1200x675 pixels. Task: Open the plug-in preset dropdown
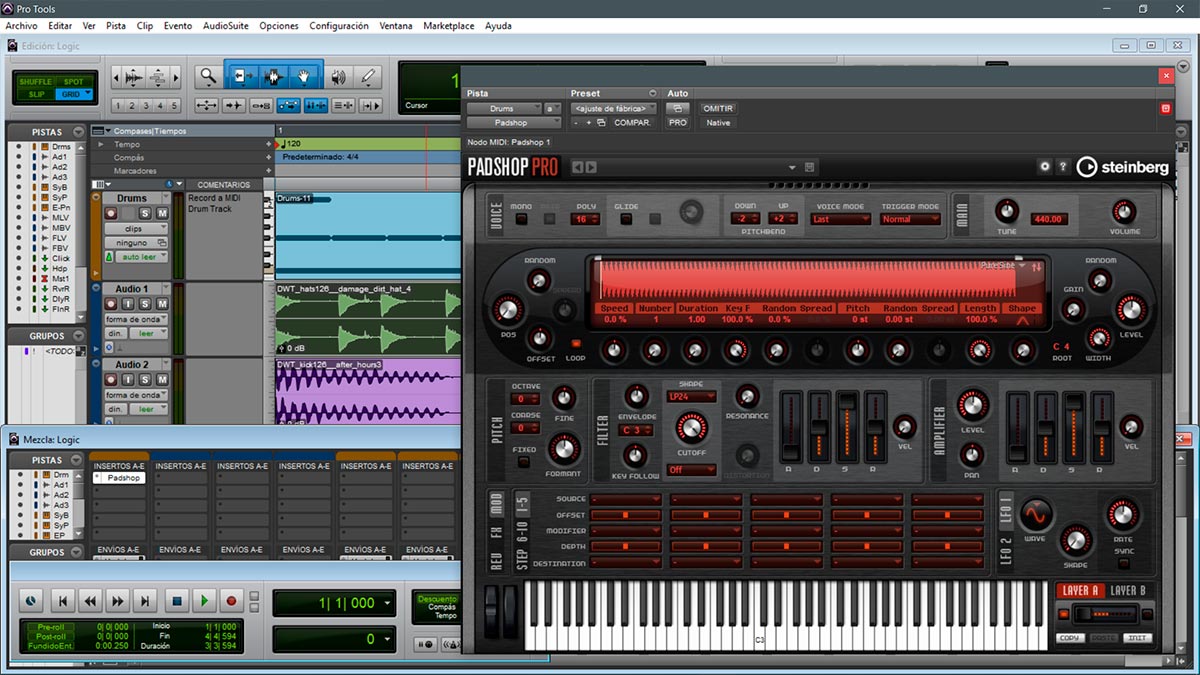click(x=614, y=108)
